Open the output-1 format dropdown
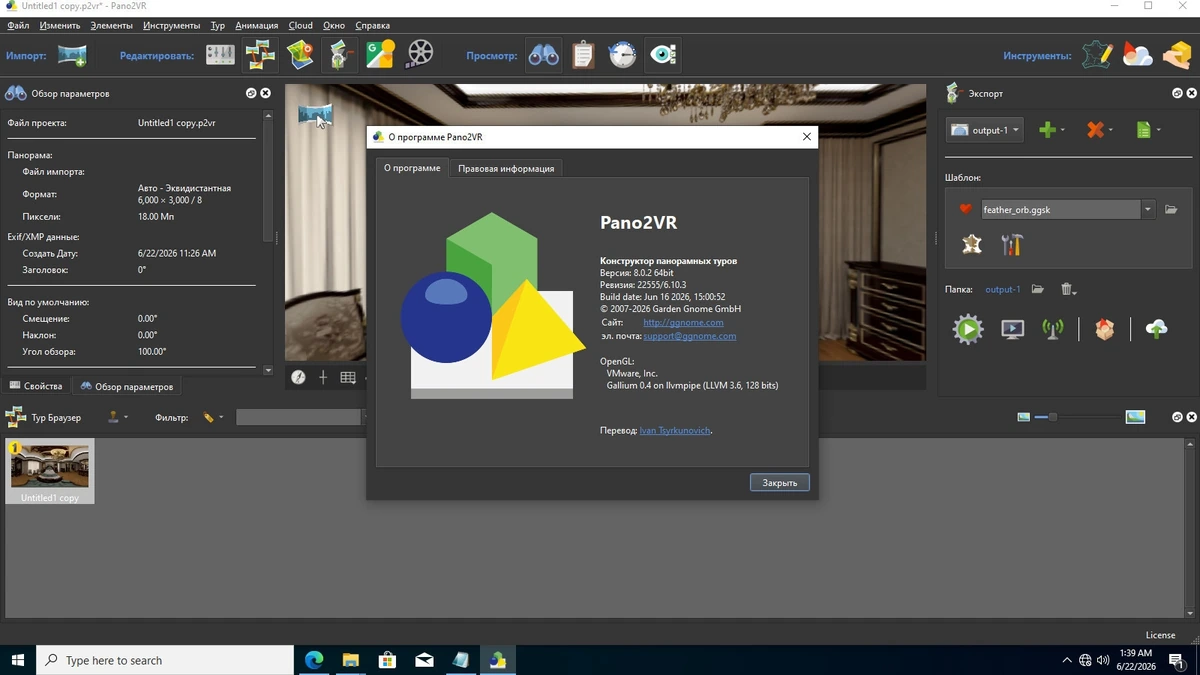 pos(985,130)
